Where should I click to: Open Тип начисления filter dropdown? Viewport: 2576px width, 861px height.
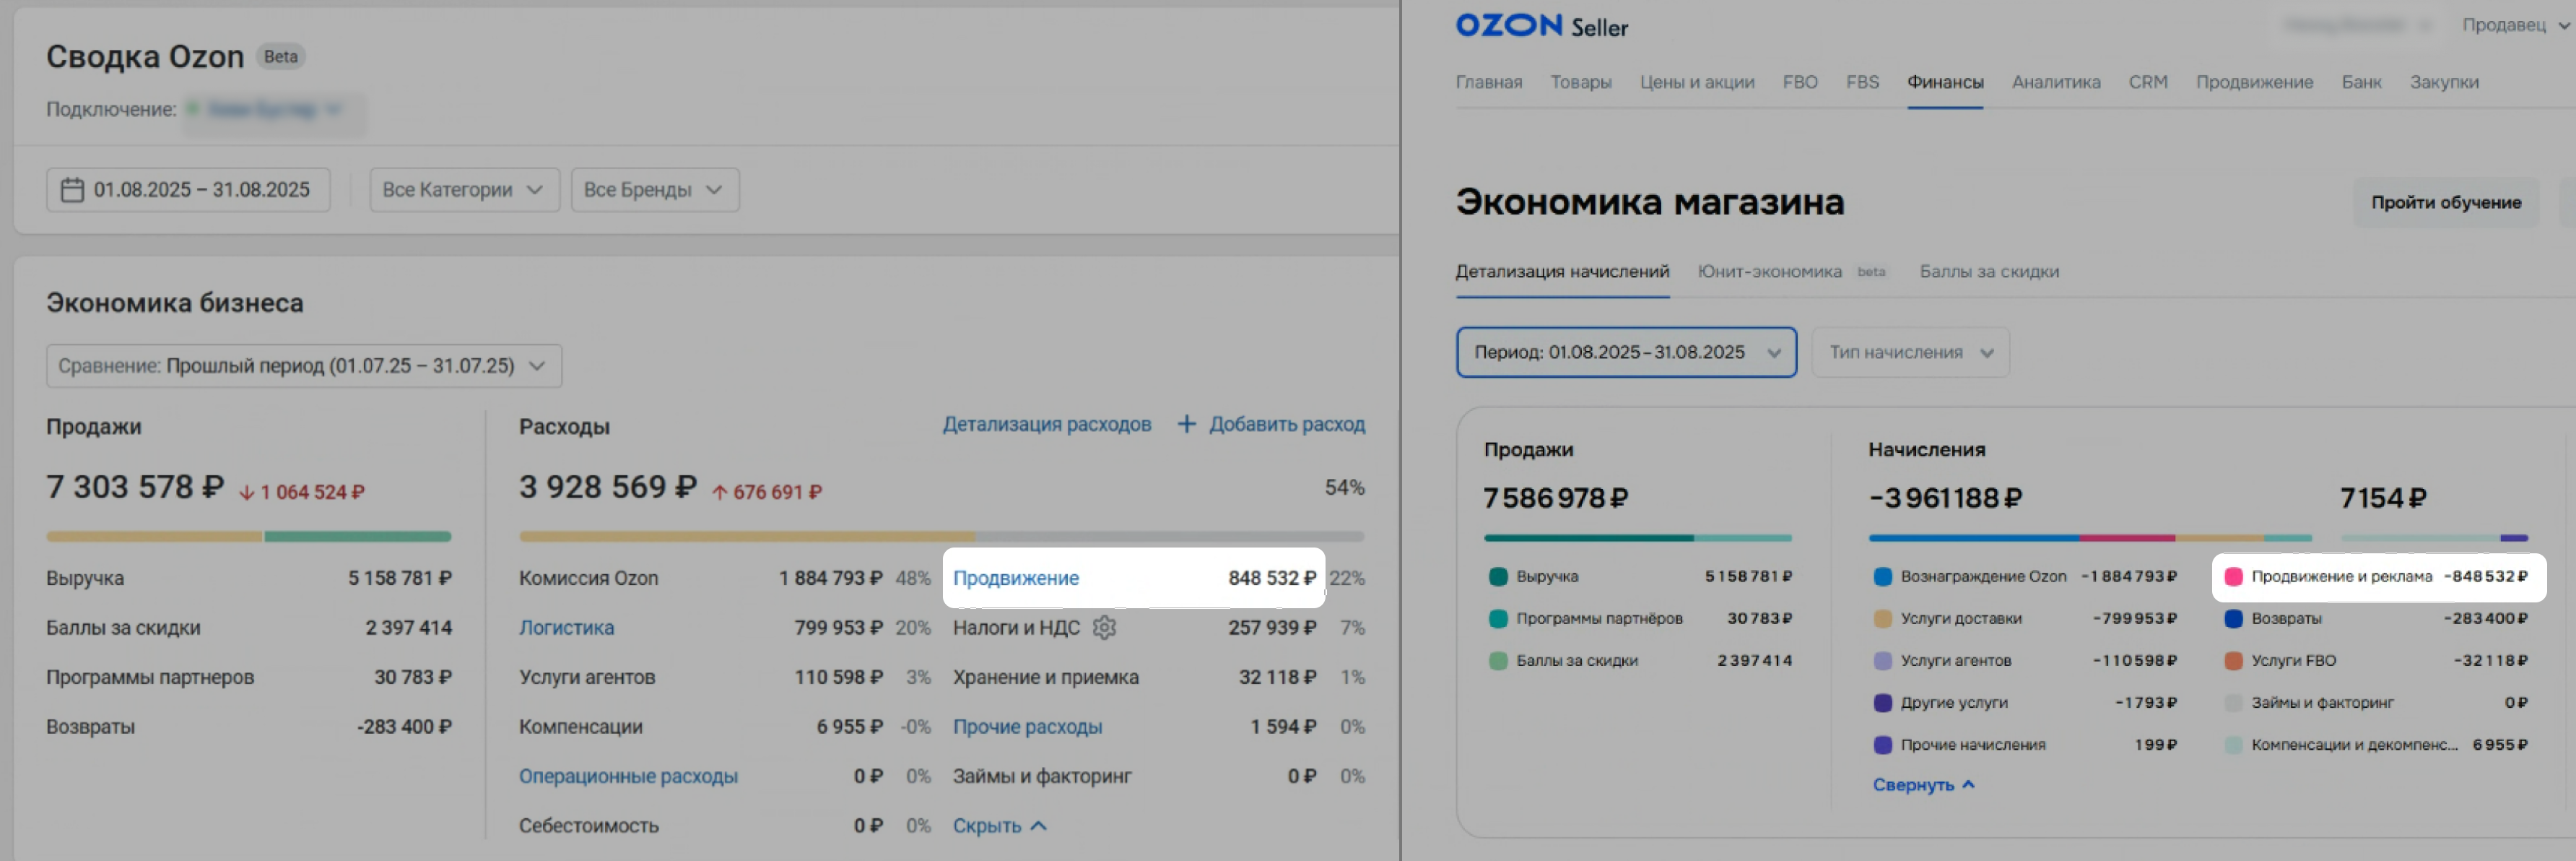click(1909, 352)
